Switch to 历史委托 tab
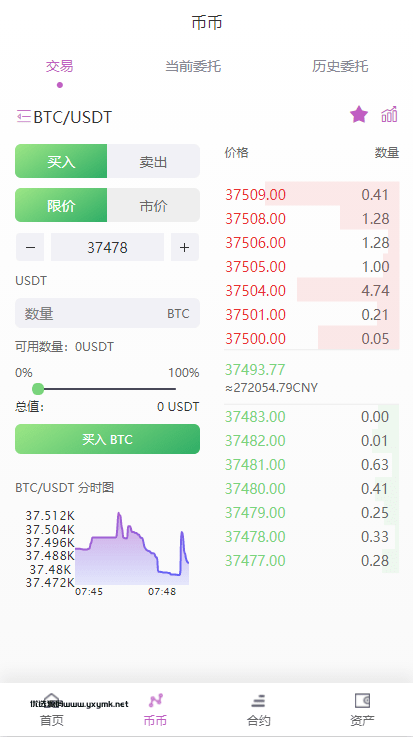This screenshot has width=413, height=737. [340, 66]
